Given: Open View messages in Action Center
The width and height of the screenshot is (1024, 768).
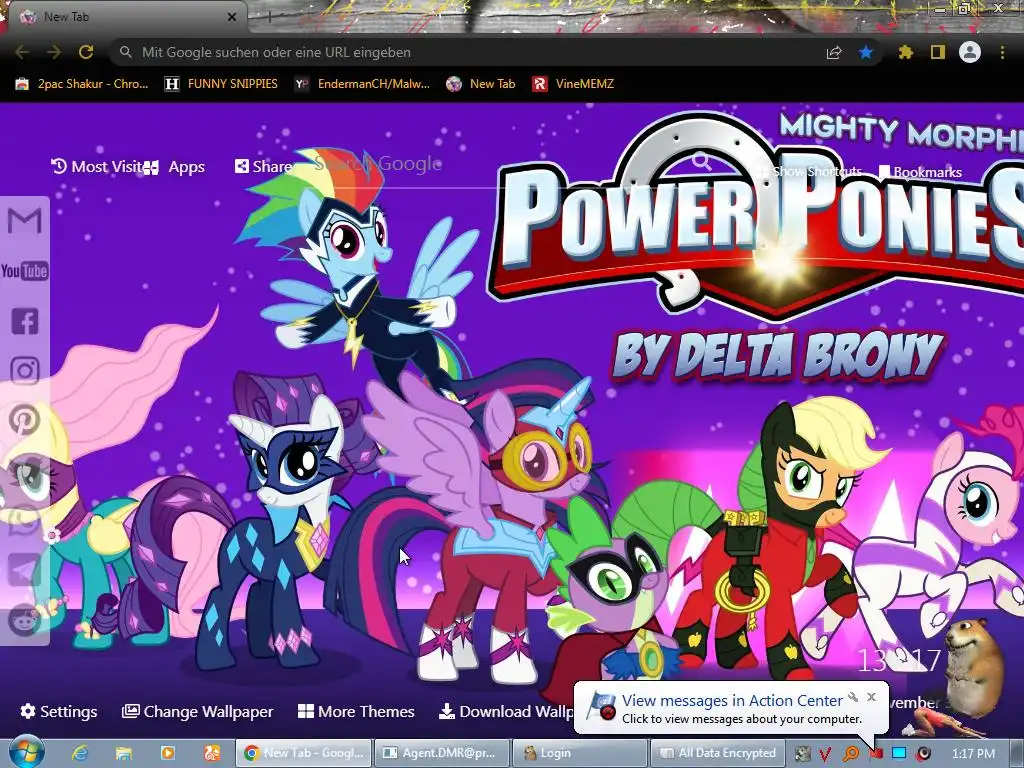Looking at the screenshot, I should (x=731, y=701).
